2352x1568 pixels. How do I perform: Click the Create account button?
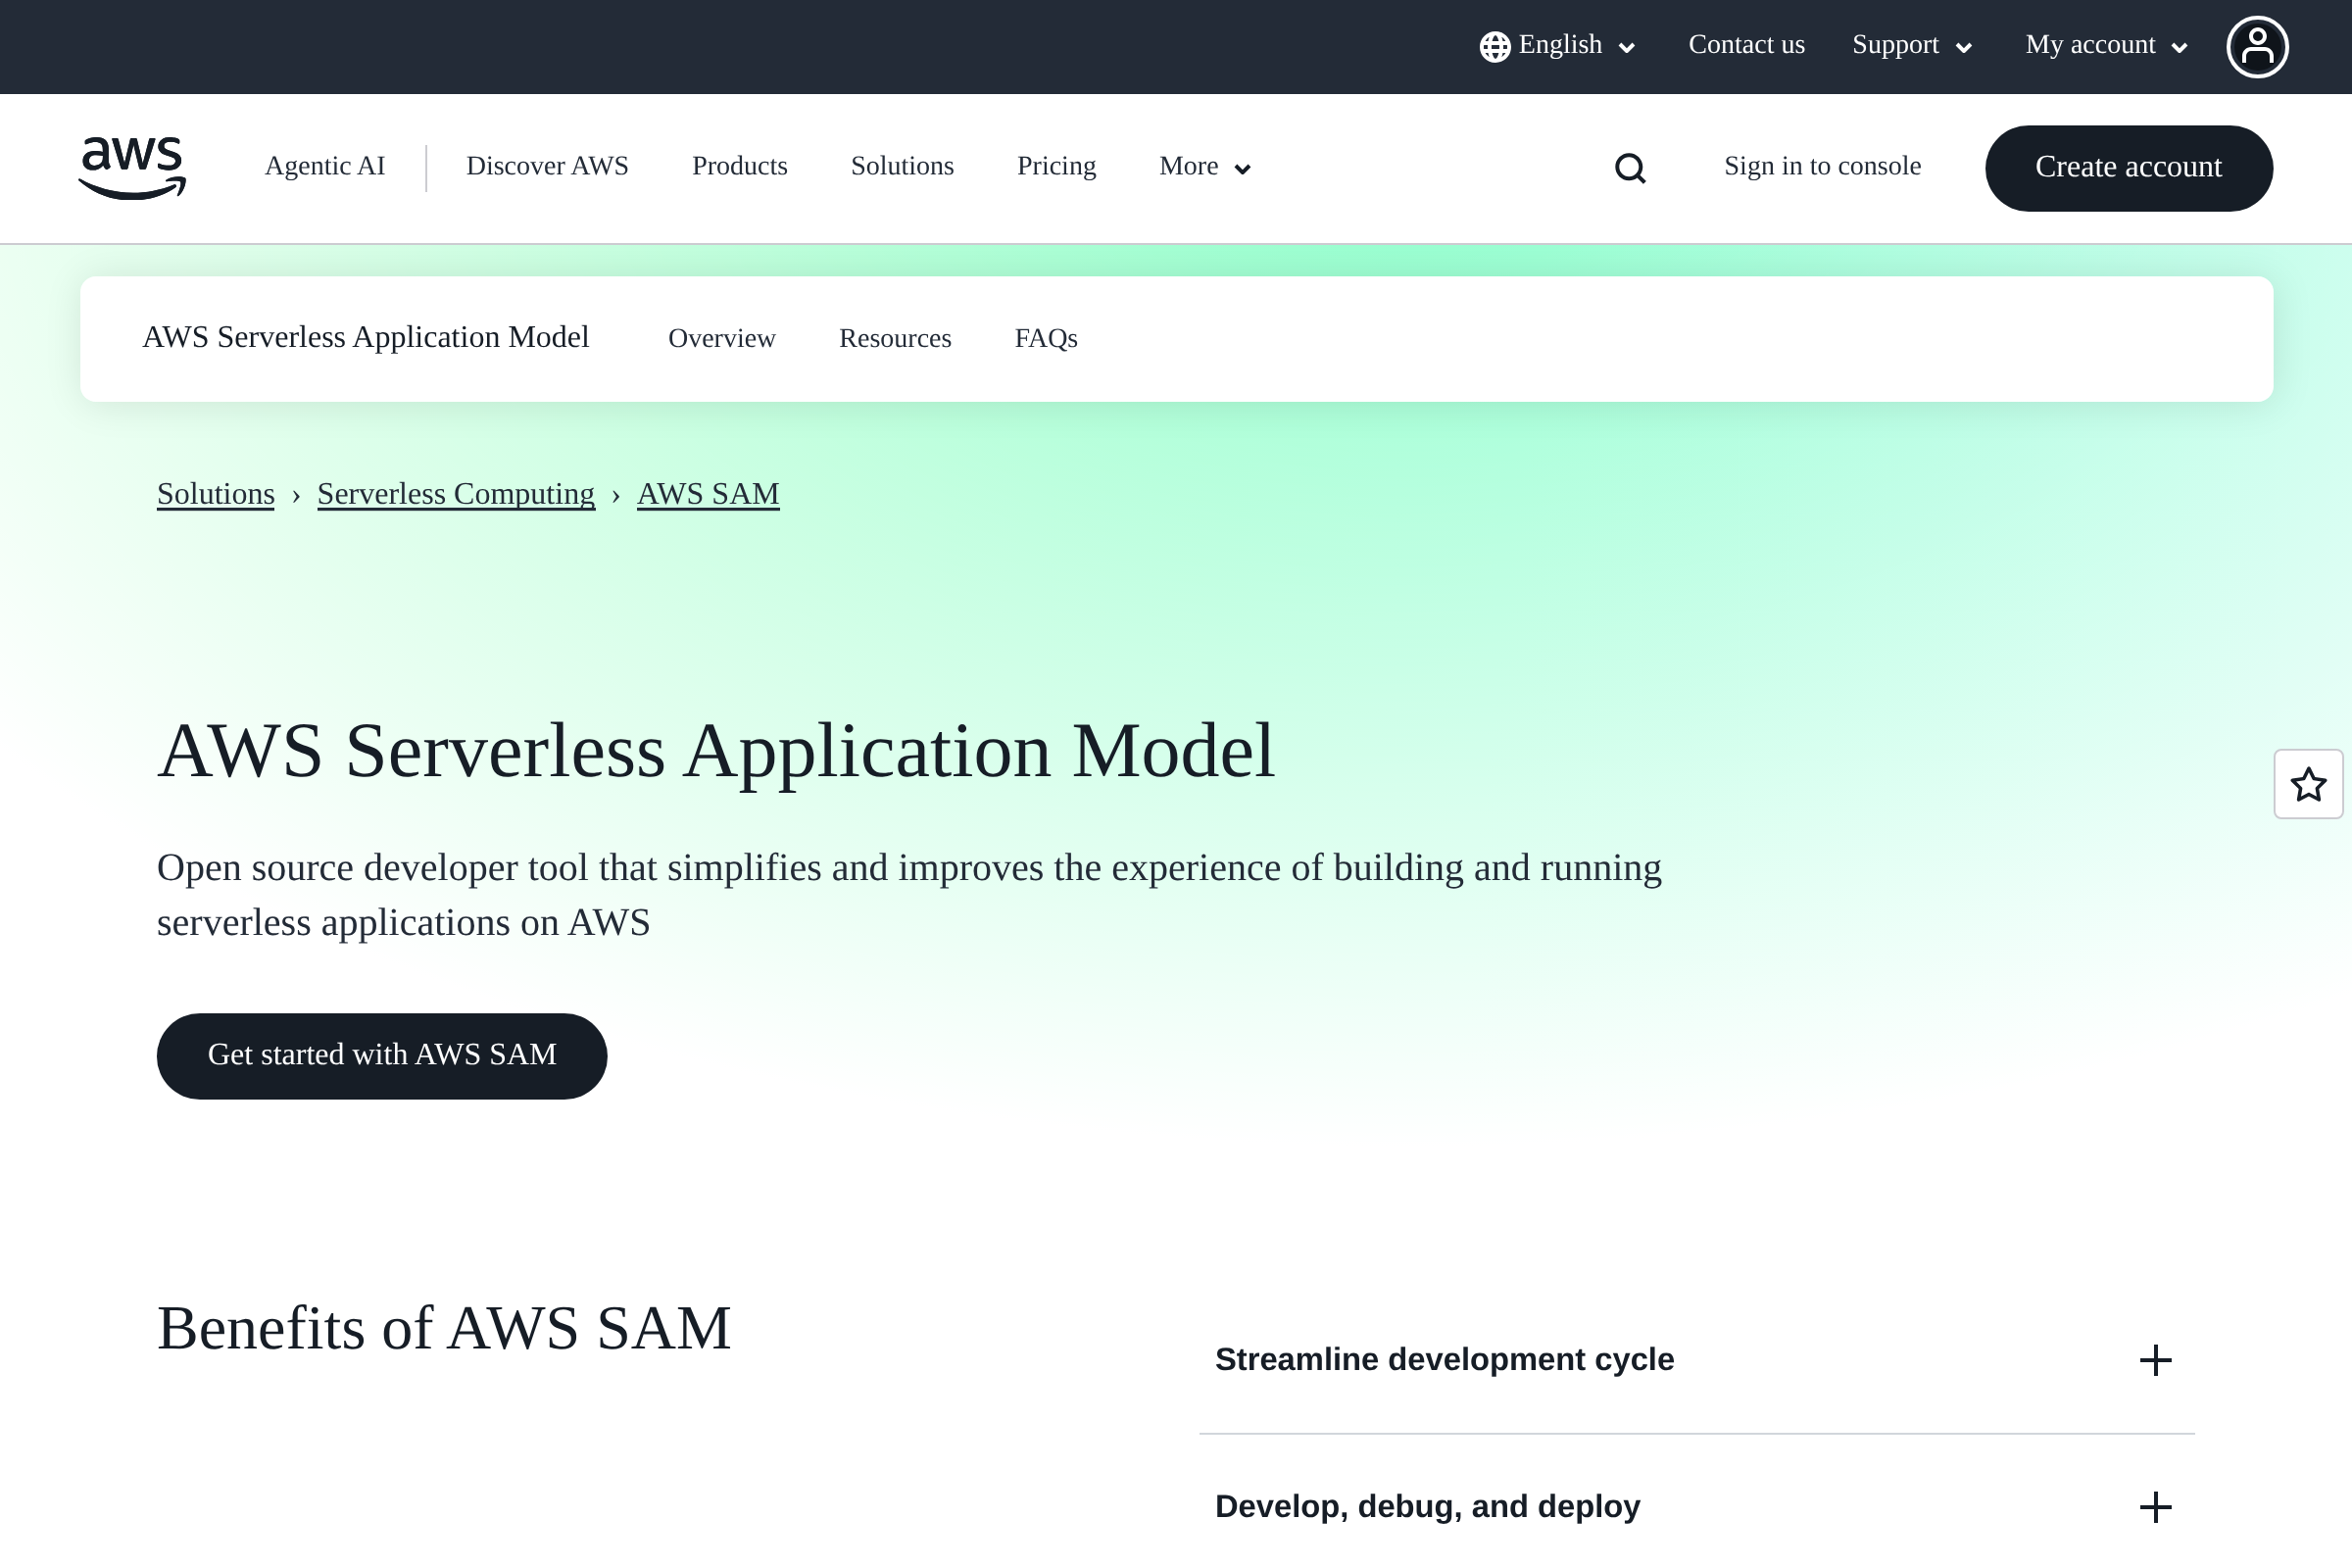tap(2128, 168)
